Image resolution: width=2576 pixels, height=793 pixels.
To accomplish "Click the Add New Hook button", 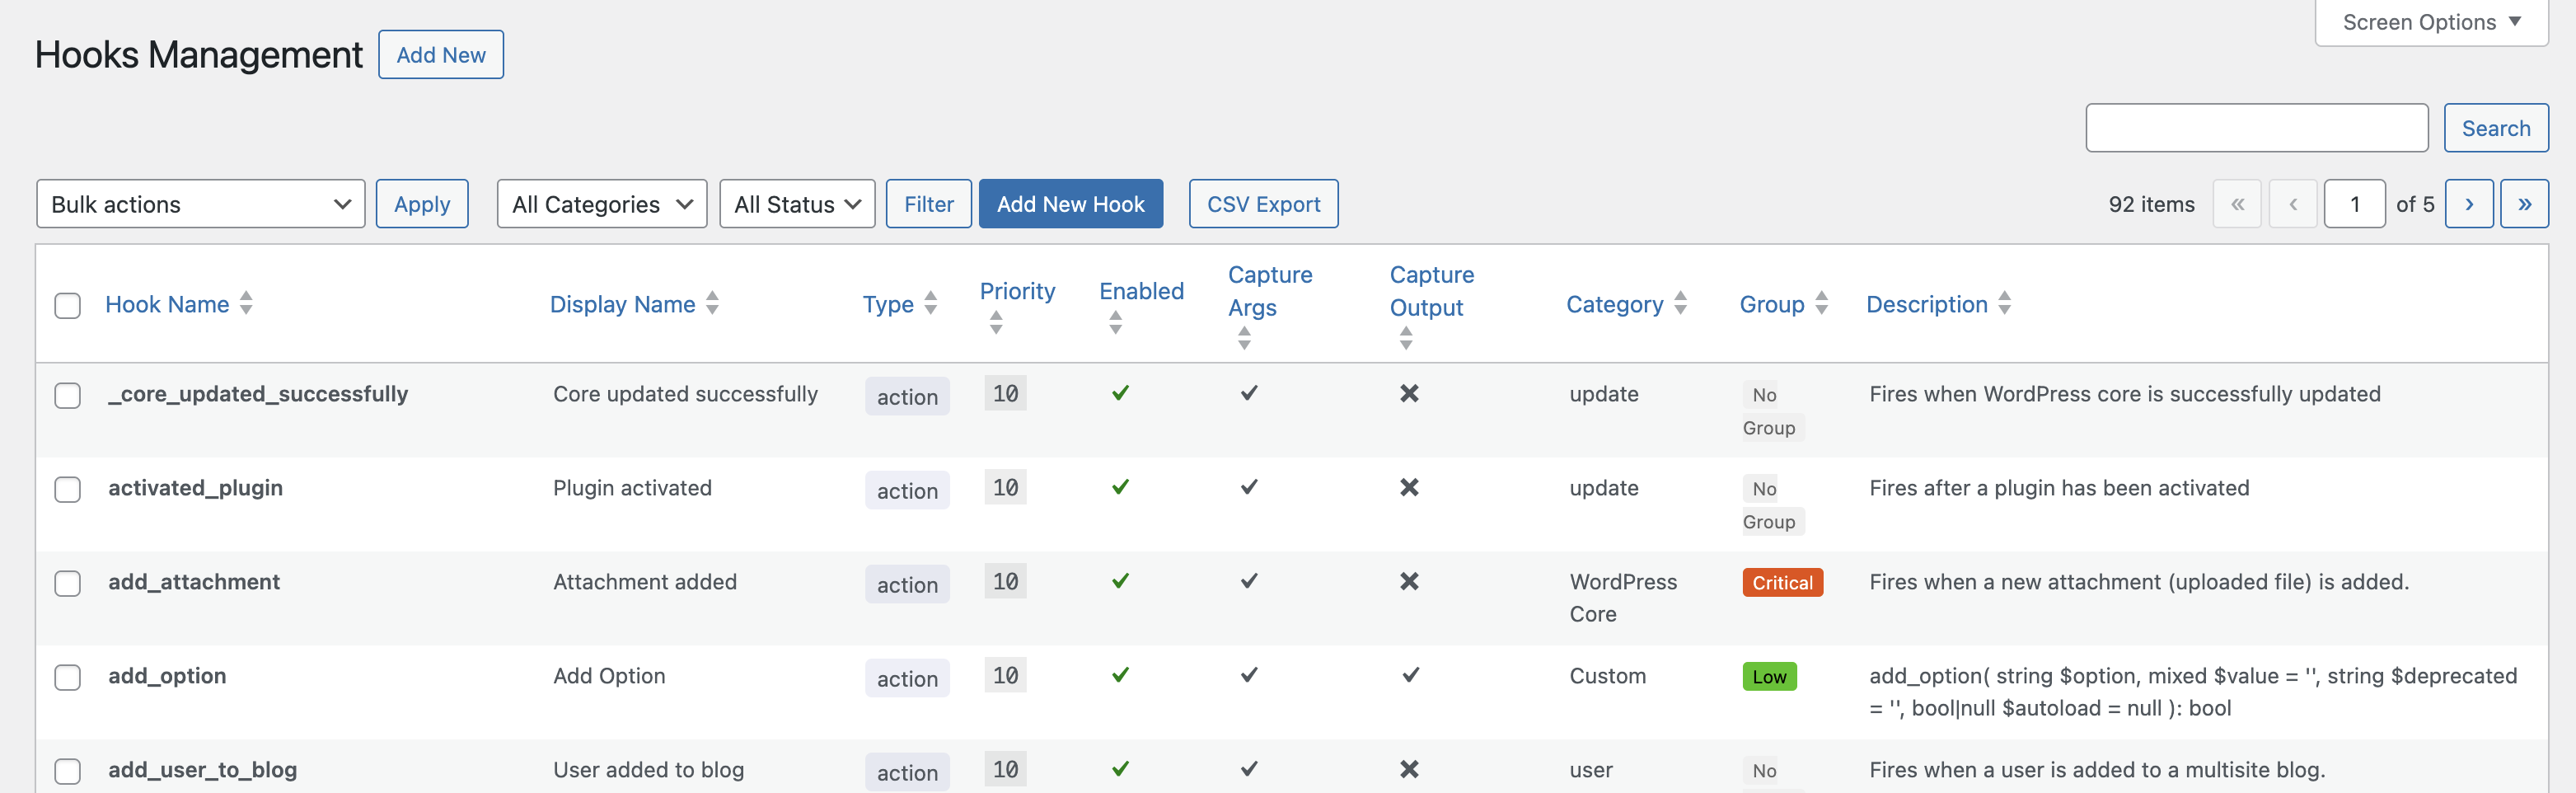I will [x=1070, y=203].
